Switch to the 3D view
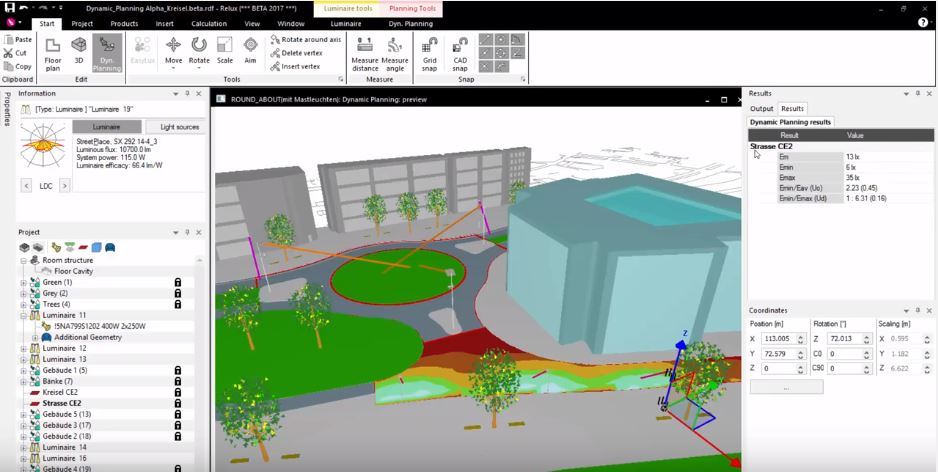The width and height of the screenshot is (938, 472). (x=79, y=53)
